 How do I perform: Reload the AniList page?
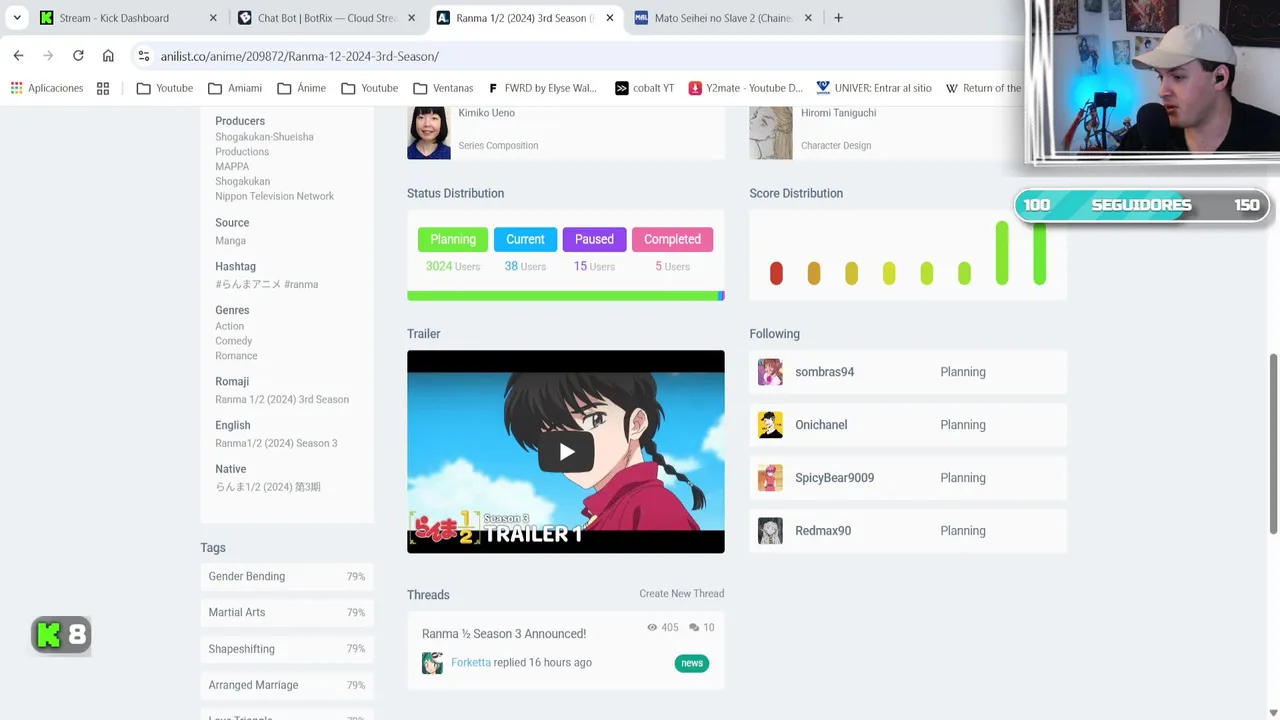[x=78, y=56]
